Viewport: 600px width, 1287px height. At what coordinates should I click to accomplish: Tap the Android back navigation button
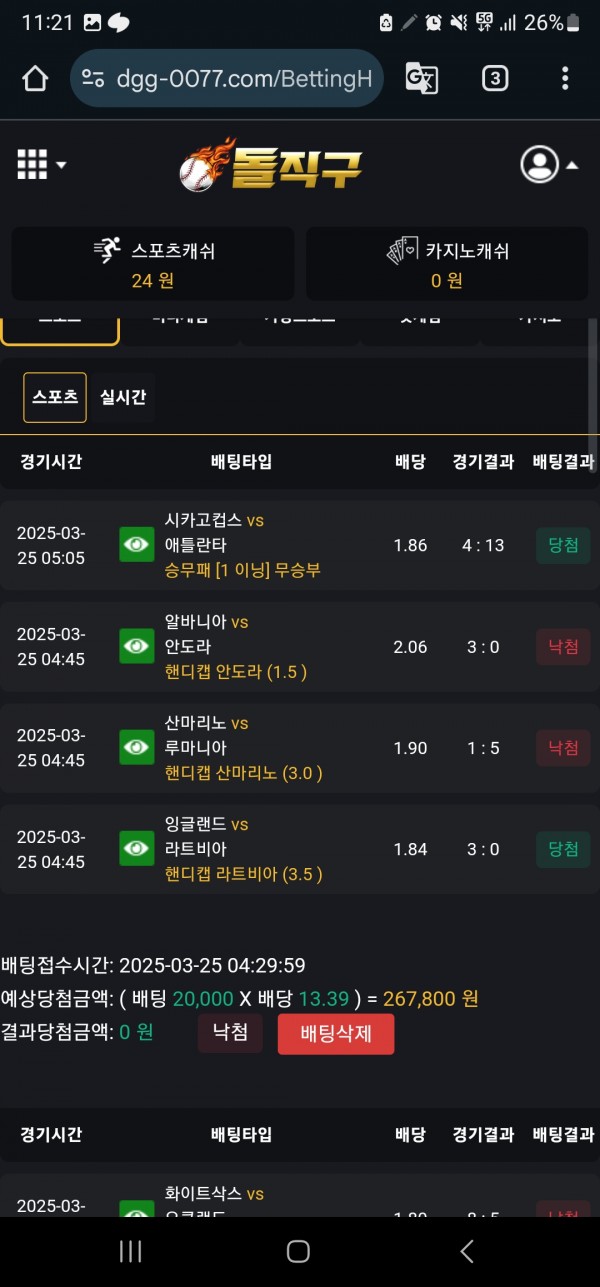tap(466, 1250)
